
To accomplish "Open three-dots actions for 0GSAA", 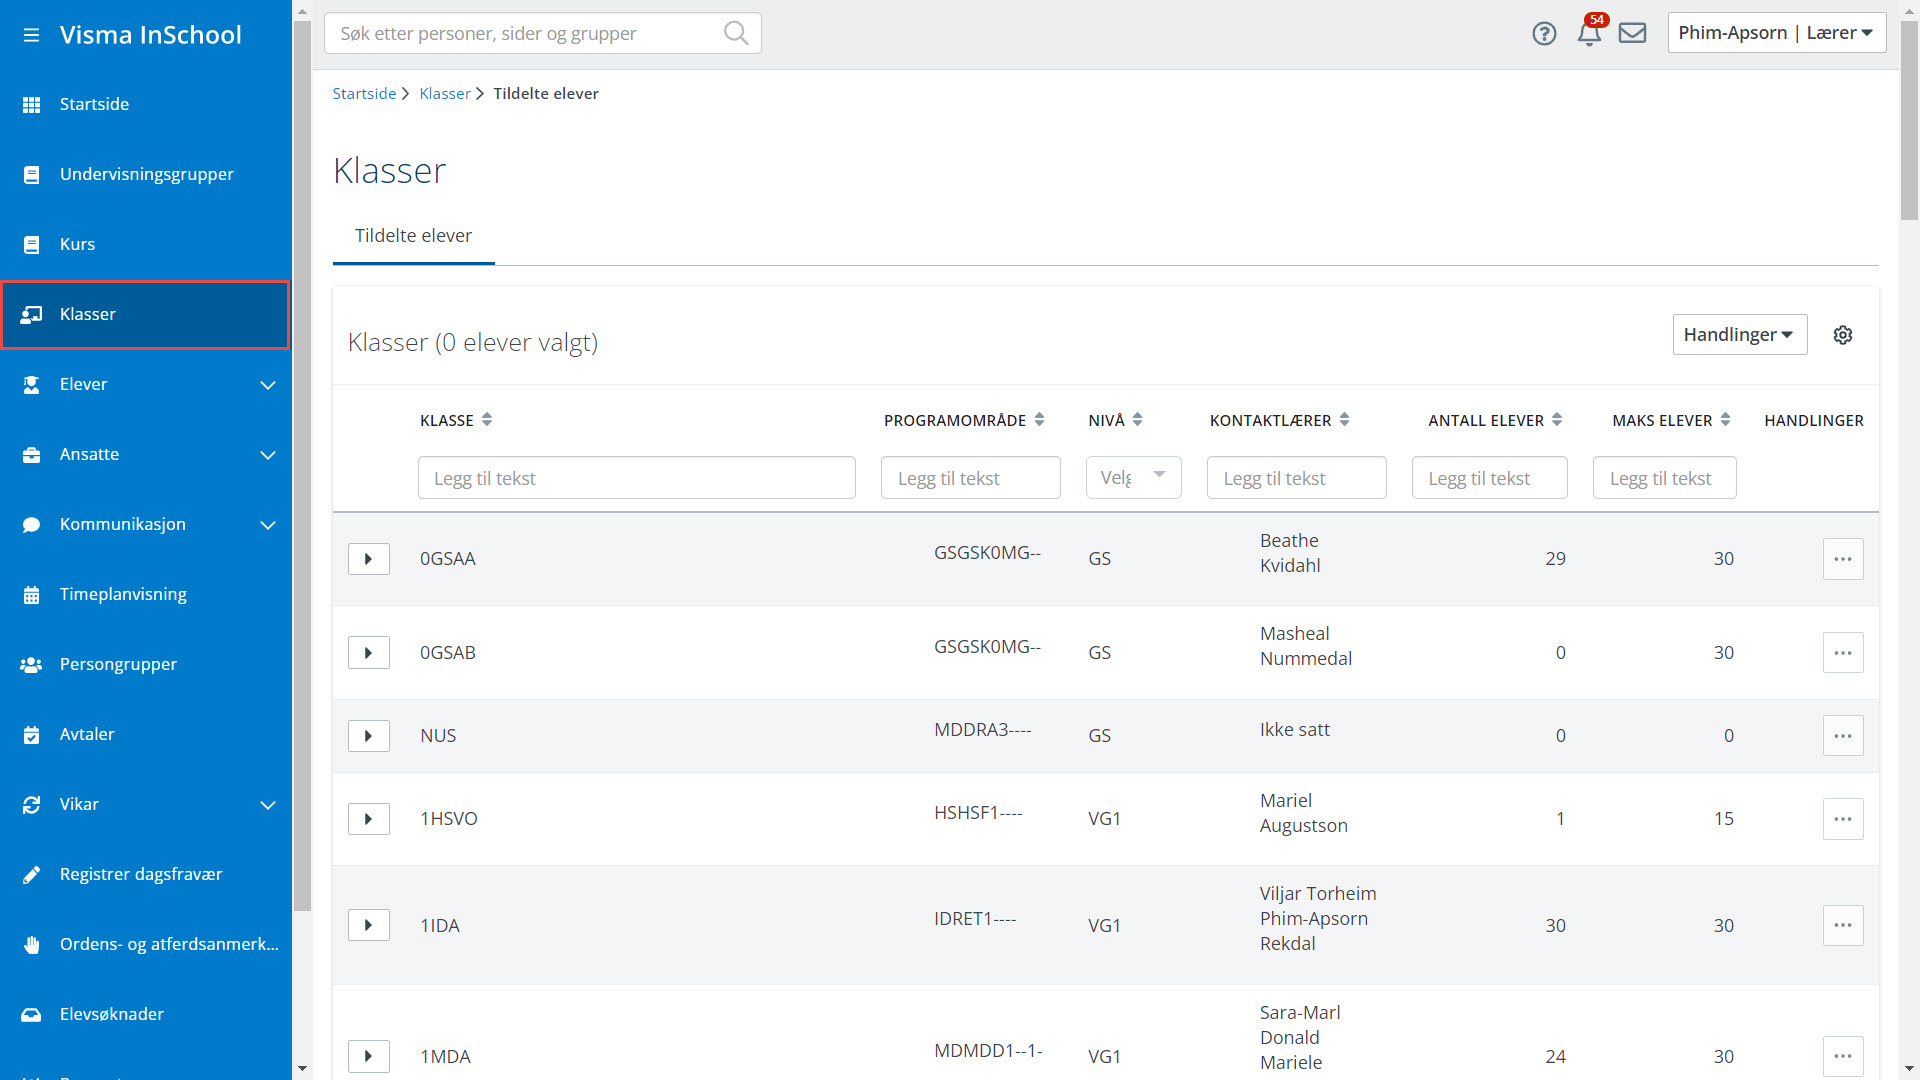I will click(1842, 559).
